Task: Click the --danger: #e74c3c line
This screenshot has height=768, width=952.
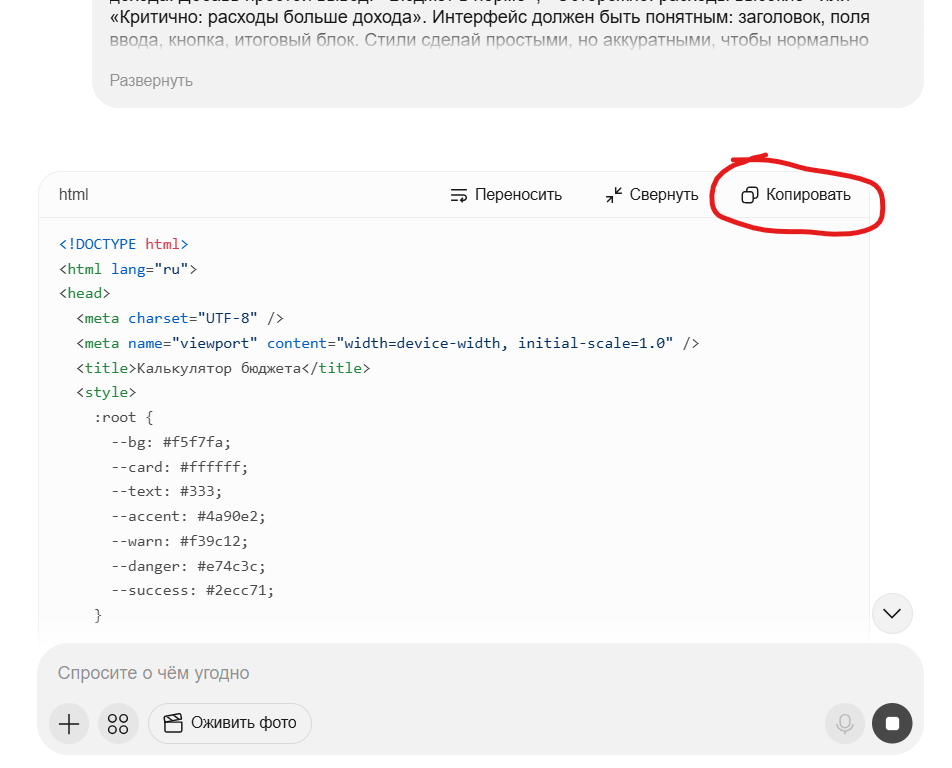Action: point(188,566)
